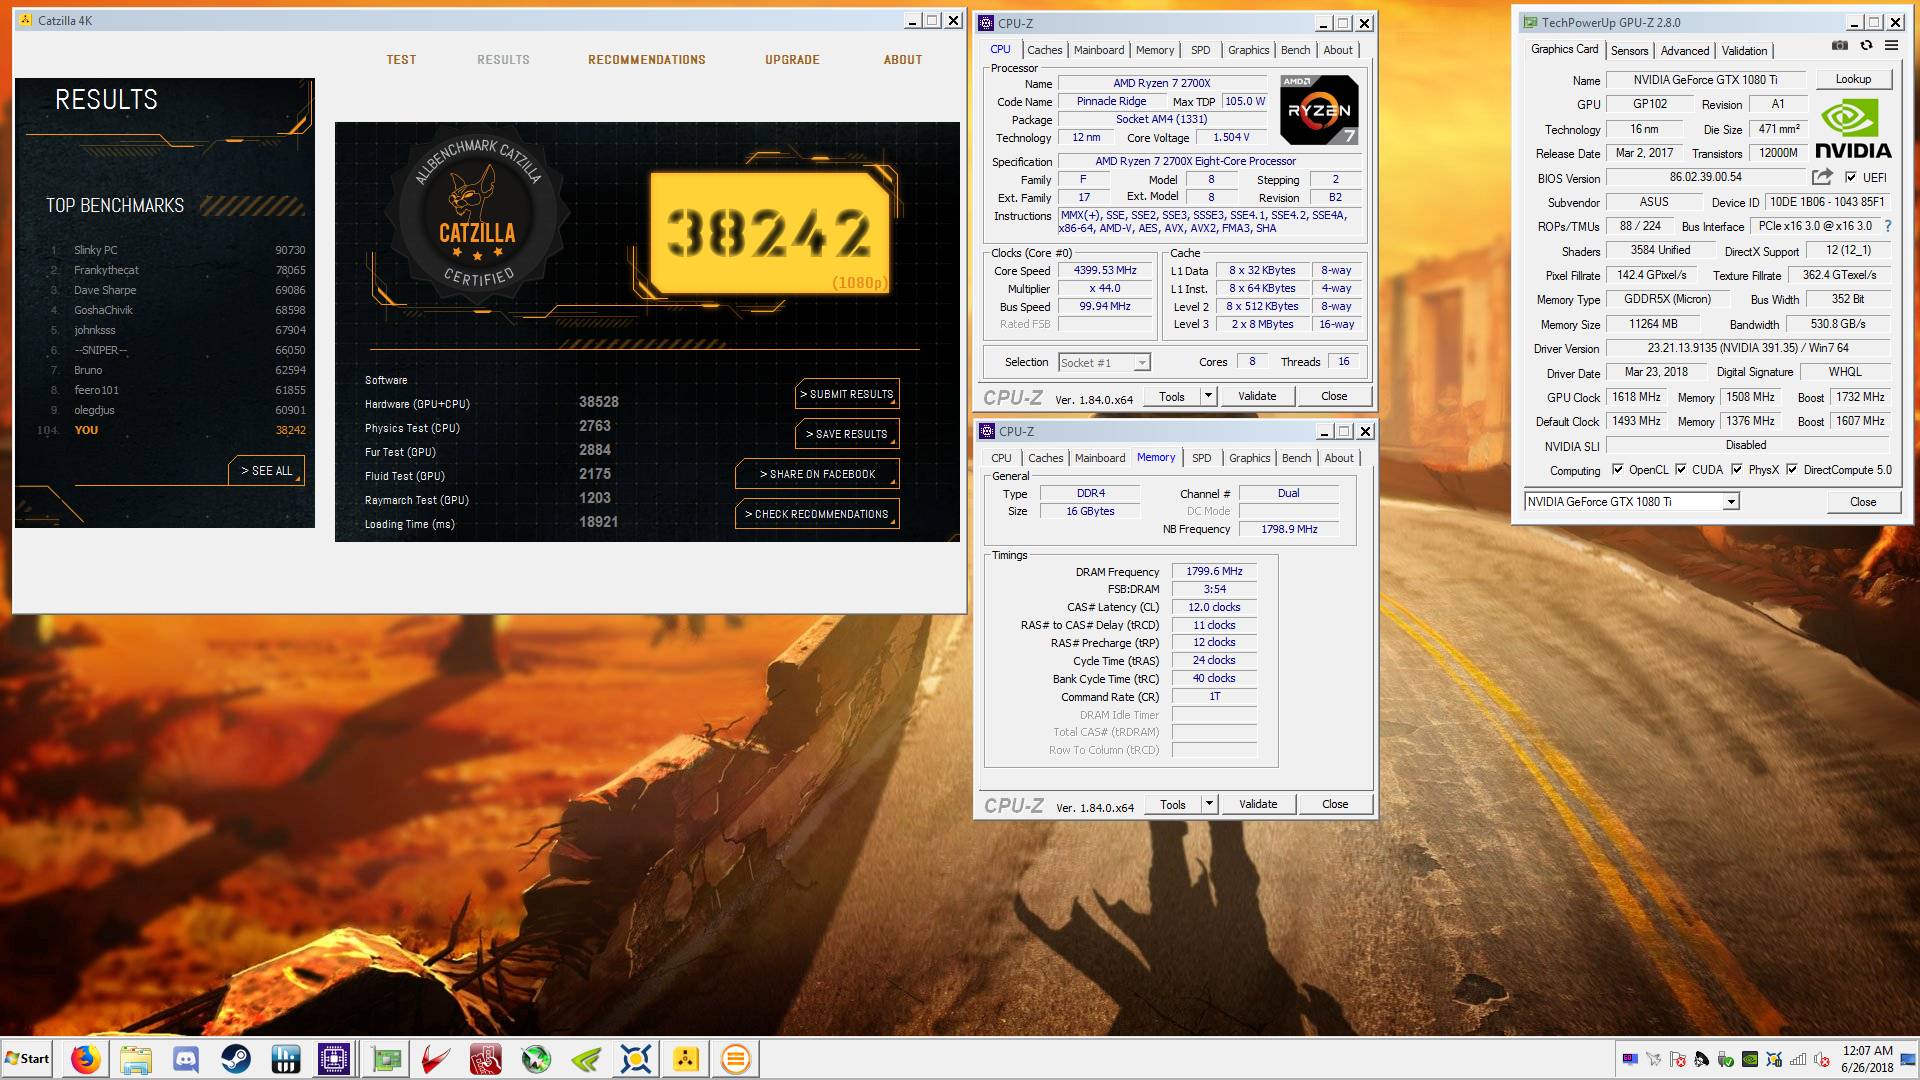
Task: Open Catzilla TEST menu item
Action: point(401,60)
